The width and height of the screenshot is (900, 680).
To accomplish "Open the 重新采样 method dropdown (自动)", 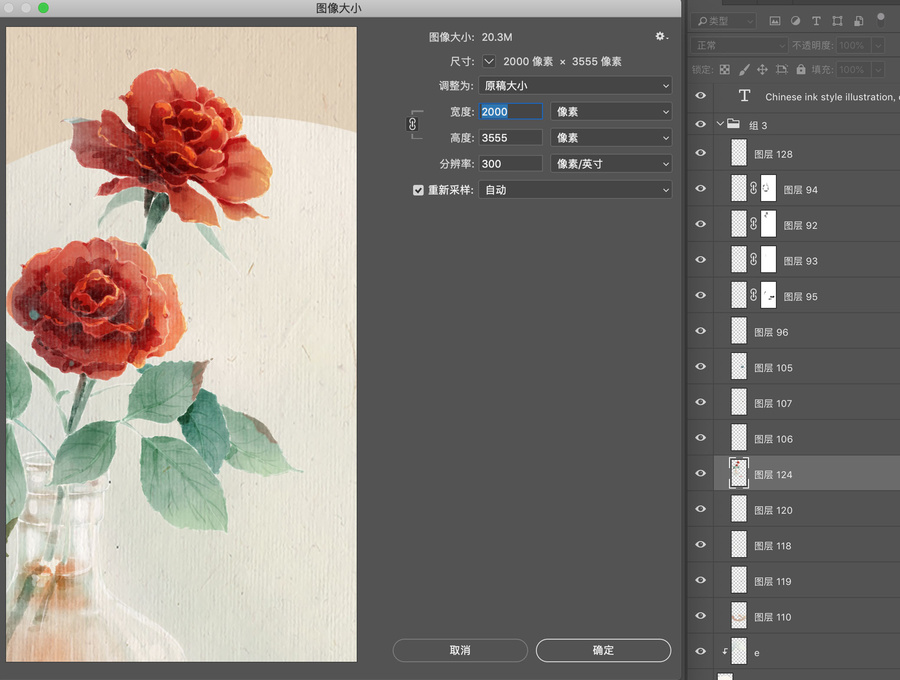I will 575,190.
